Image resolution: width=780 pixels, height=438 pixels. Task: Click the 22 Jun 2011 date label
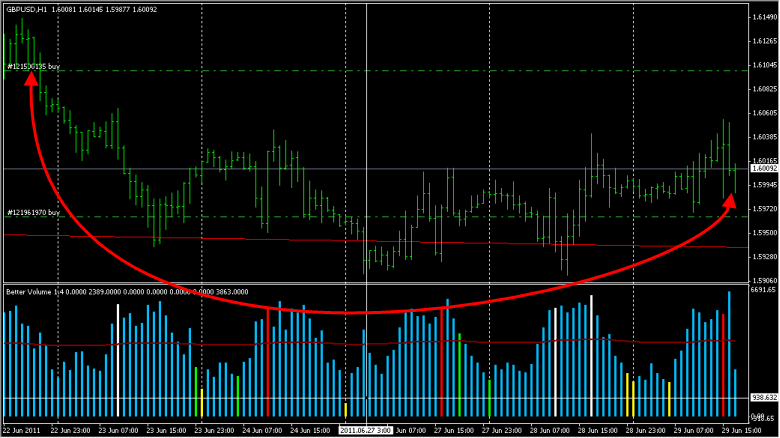pos(21,430)
